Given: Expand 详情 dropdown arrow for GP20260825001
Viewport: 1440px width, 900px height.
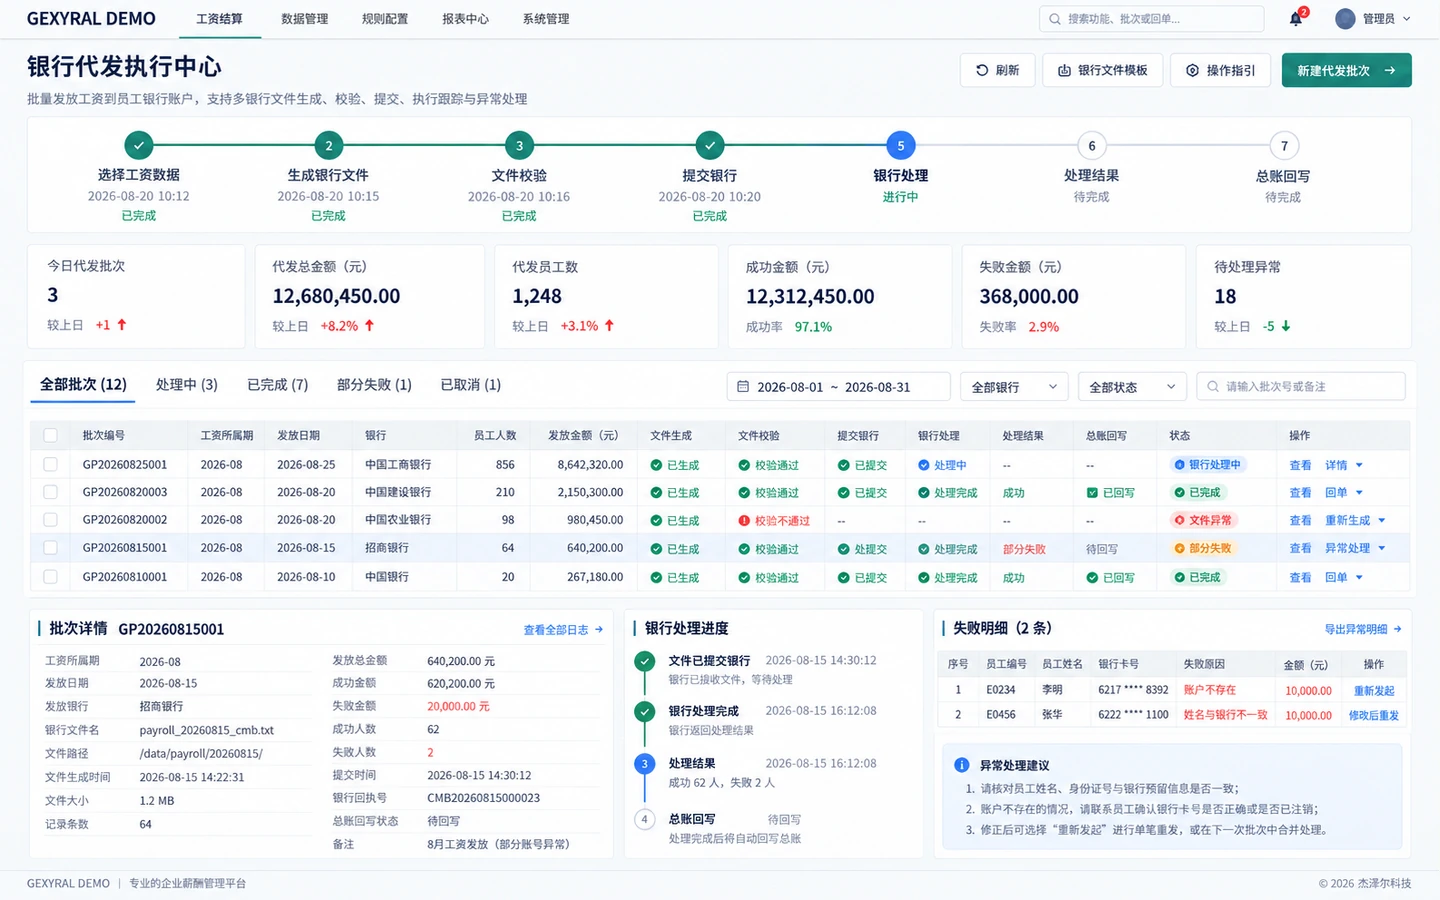Looking at the screenshot, I should (1359, 465).
